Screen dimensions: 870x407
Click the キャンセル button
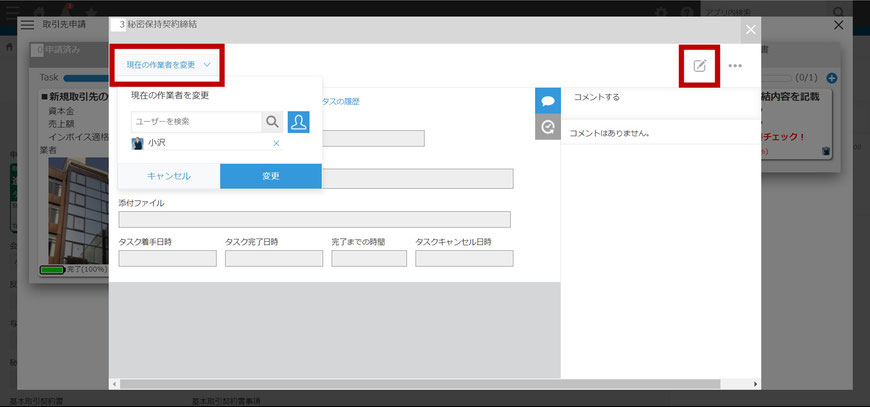168,176
